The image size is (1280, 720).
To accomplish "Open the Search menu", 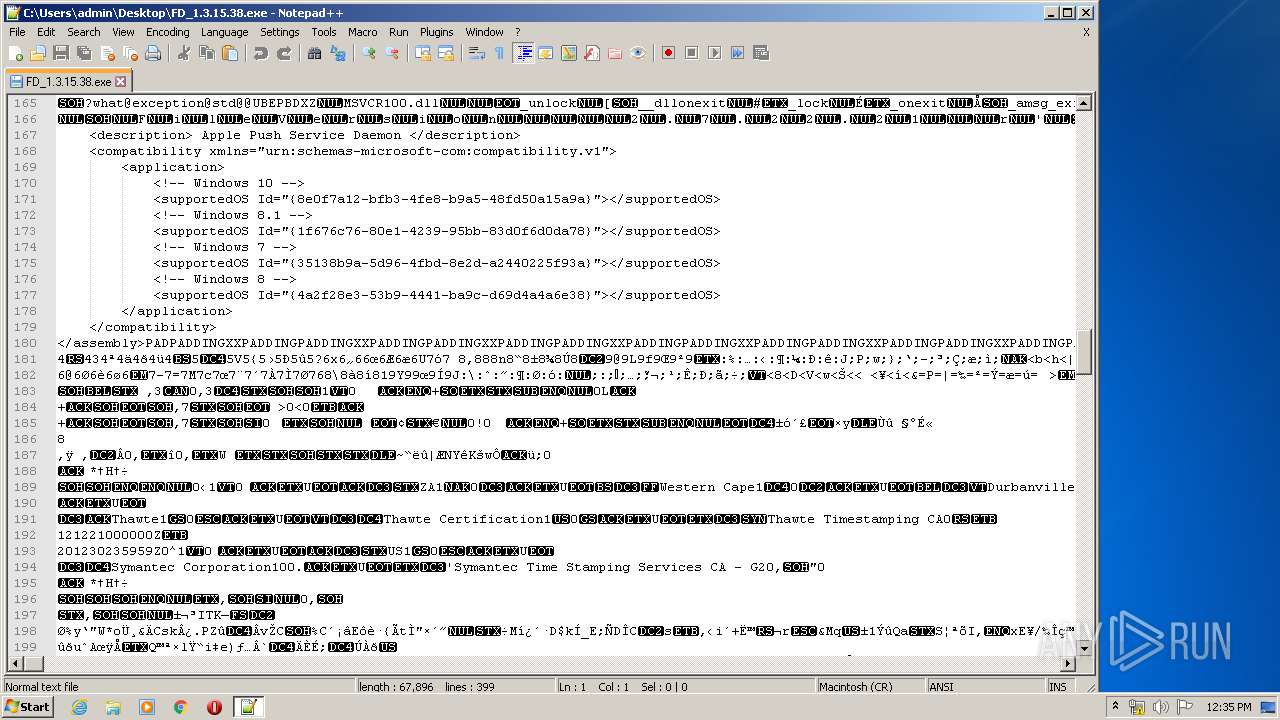I will pos(84,32).
